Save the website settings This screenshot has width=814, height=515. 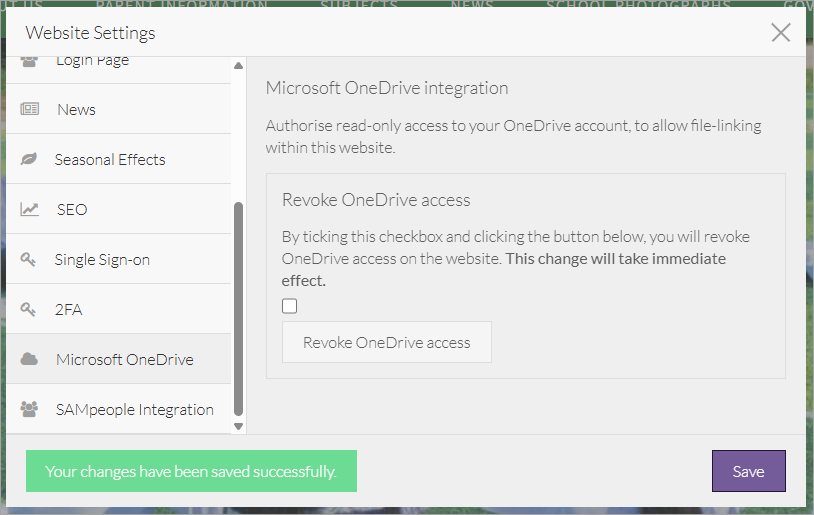tap(748, 471)
